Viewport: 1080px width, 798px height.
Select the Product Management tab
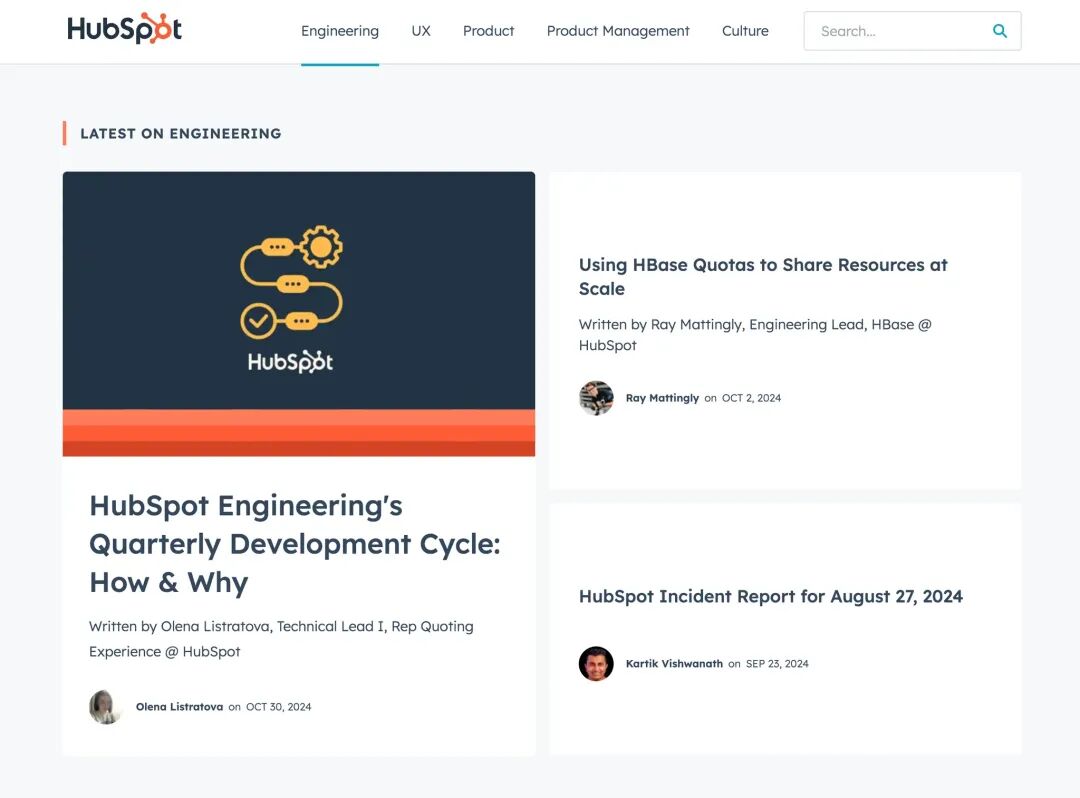[x=618, y=31]
